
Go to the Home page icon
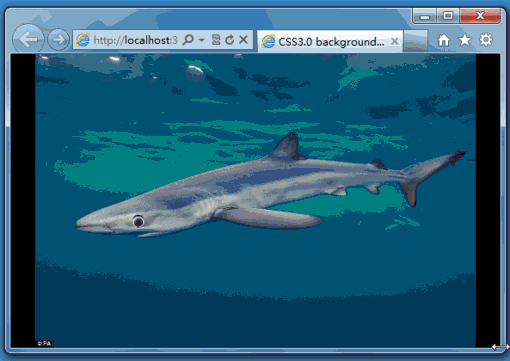pos(444,40)
